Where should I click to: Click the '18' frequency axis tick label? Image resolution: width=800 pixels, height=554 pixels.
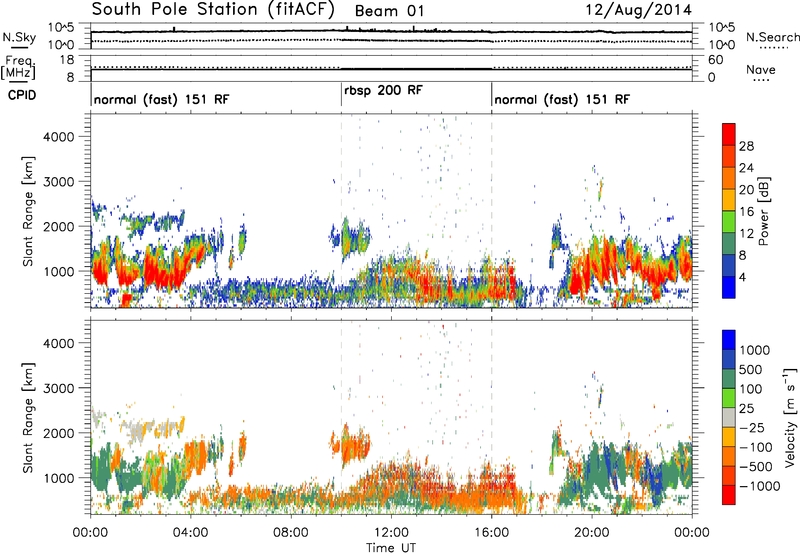point(67,60)
